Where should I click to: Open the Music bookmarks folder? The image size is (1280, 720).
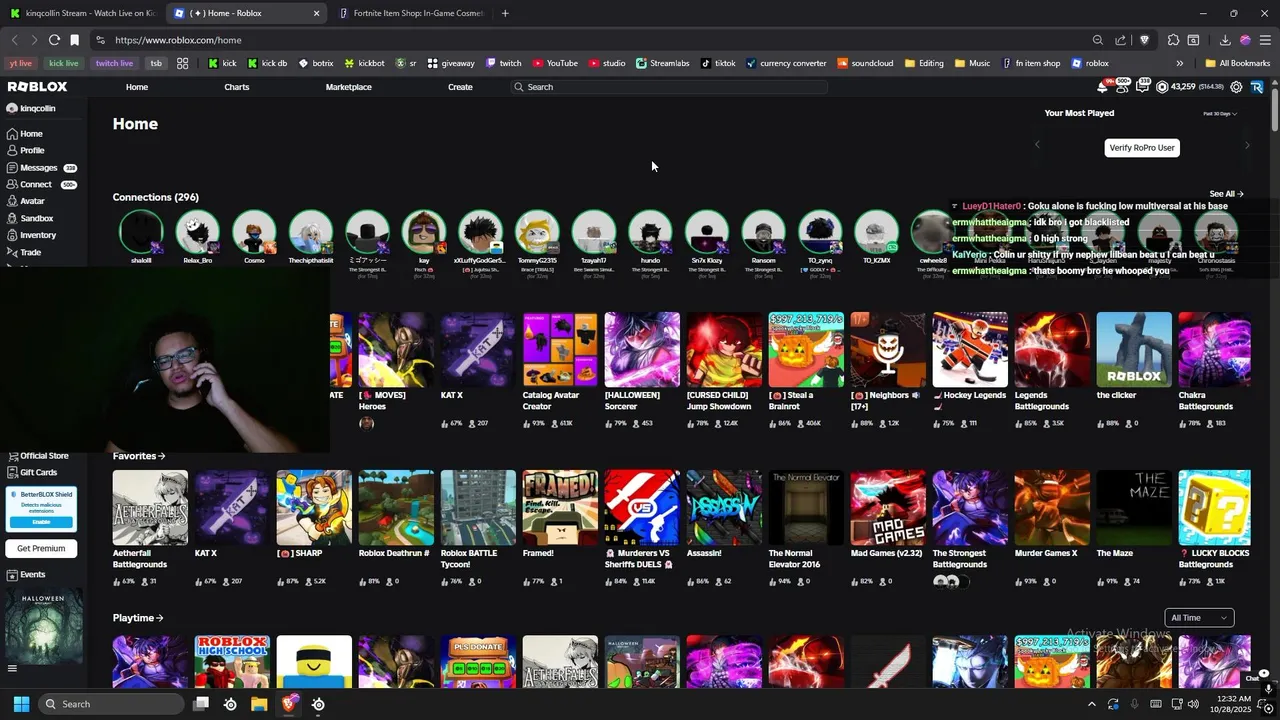973,63
